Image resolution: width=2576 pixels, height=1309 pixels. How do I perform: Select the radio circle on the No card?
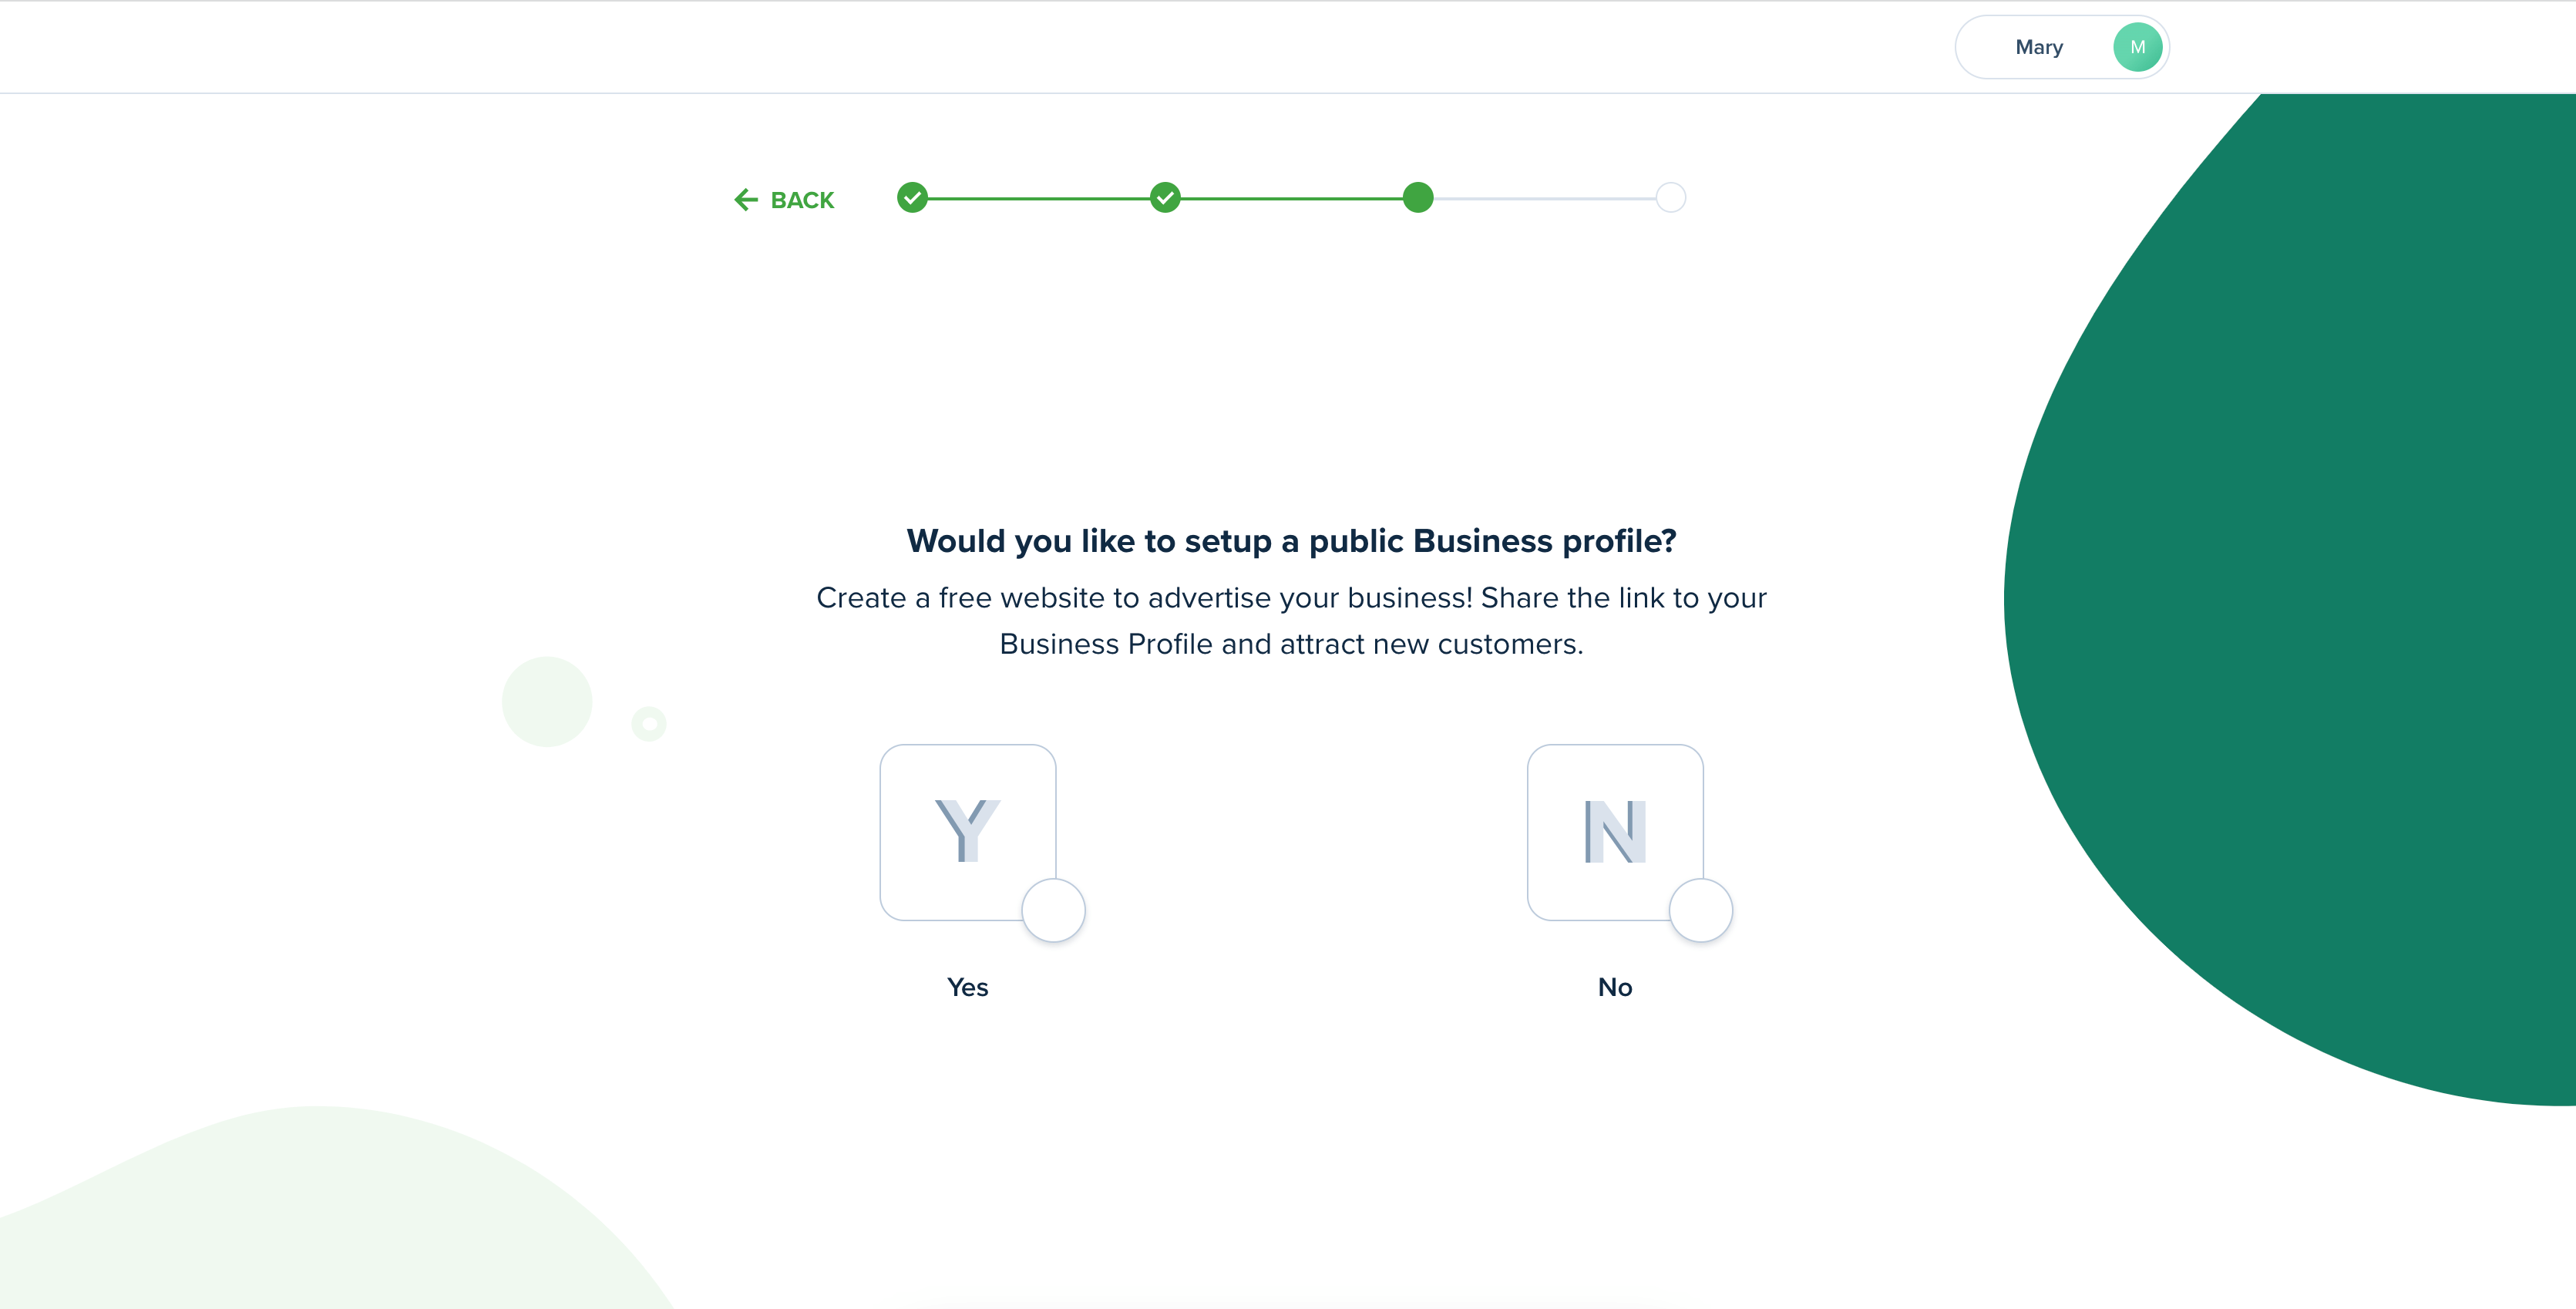[1701, 910]
